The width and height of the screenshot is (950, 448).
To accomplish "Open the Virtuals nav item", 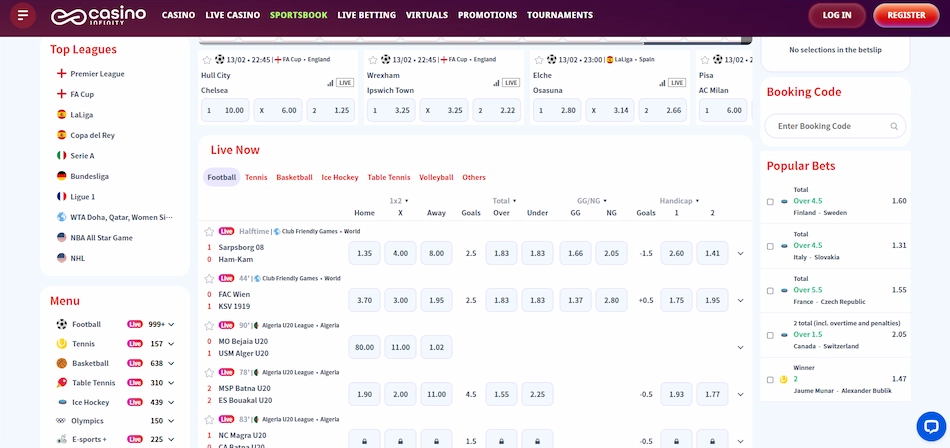I will [x=427, y=15].
